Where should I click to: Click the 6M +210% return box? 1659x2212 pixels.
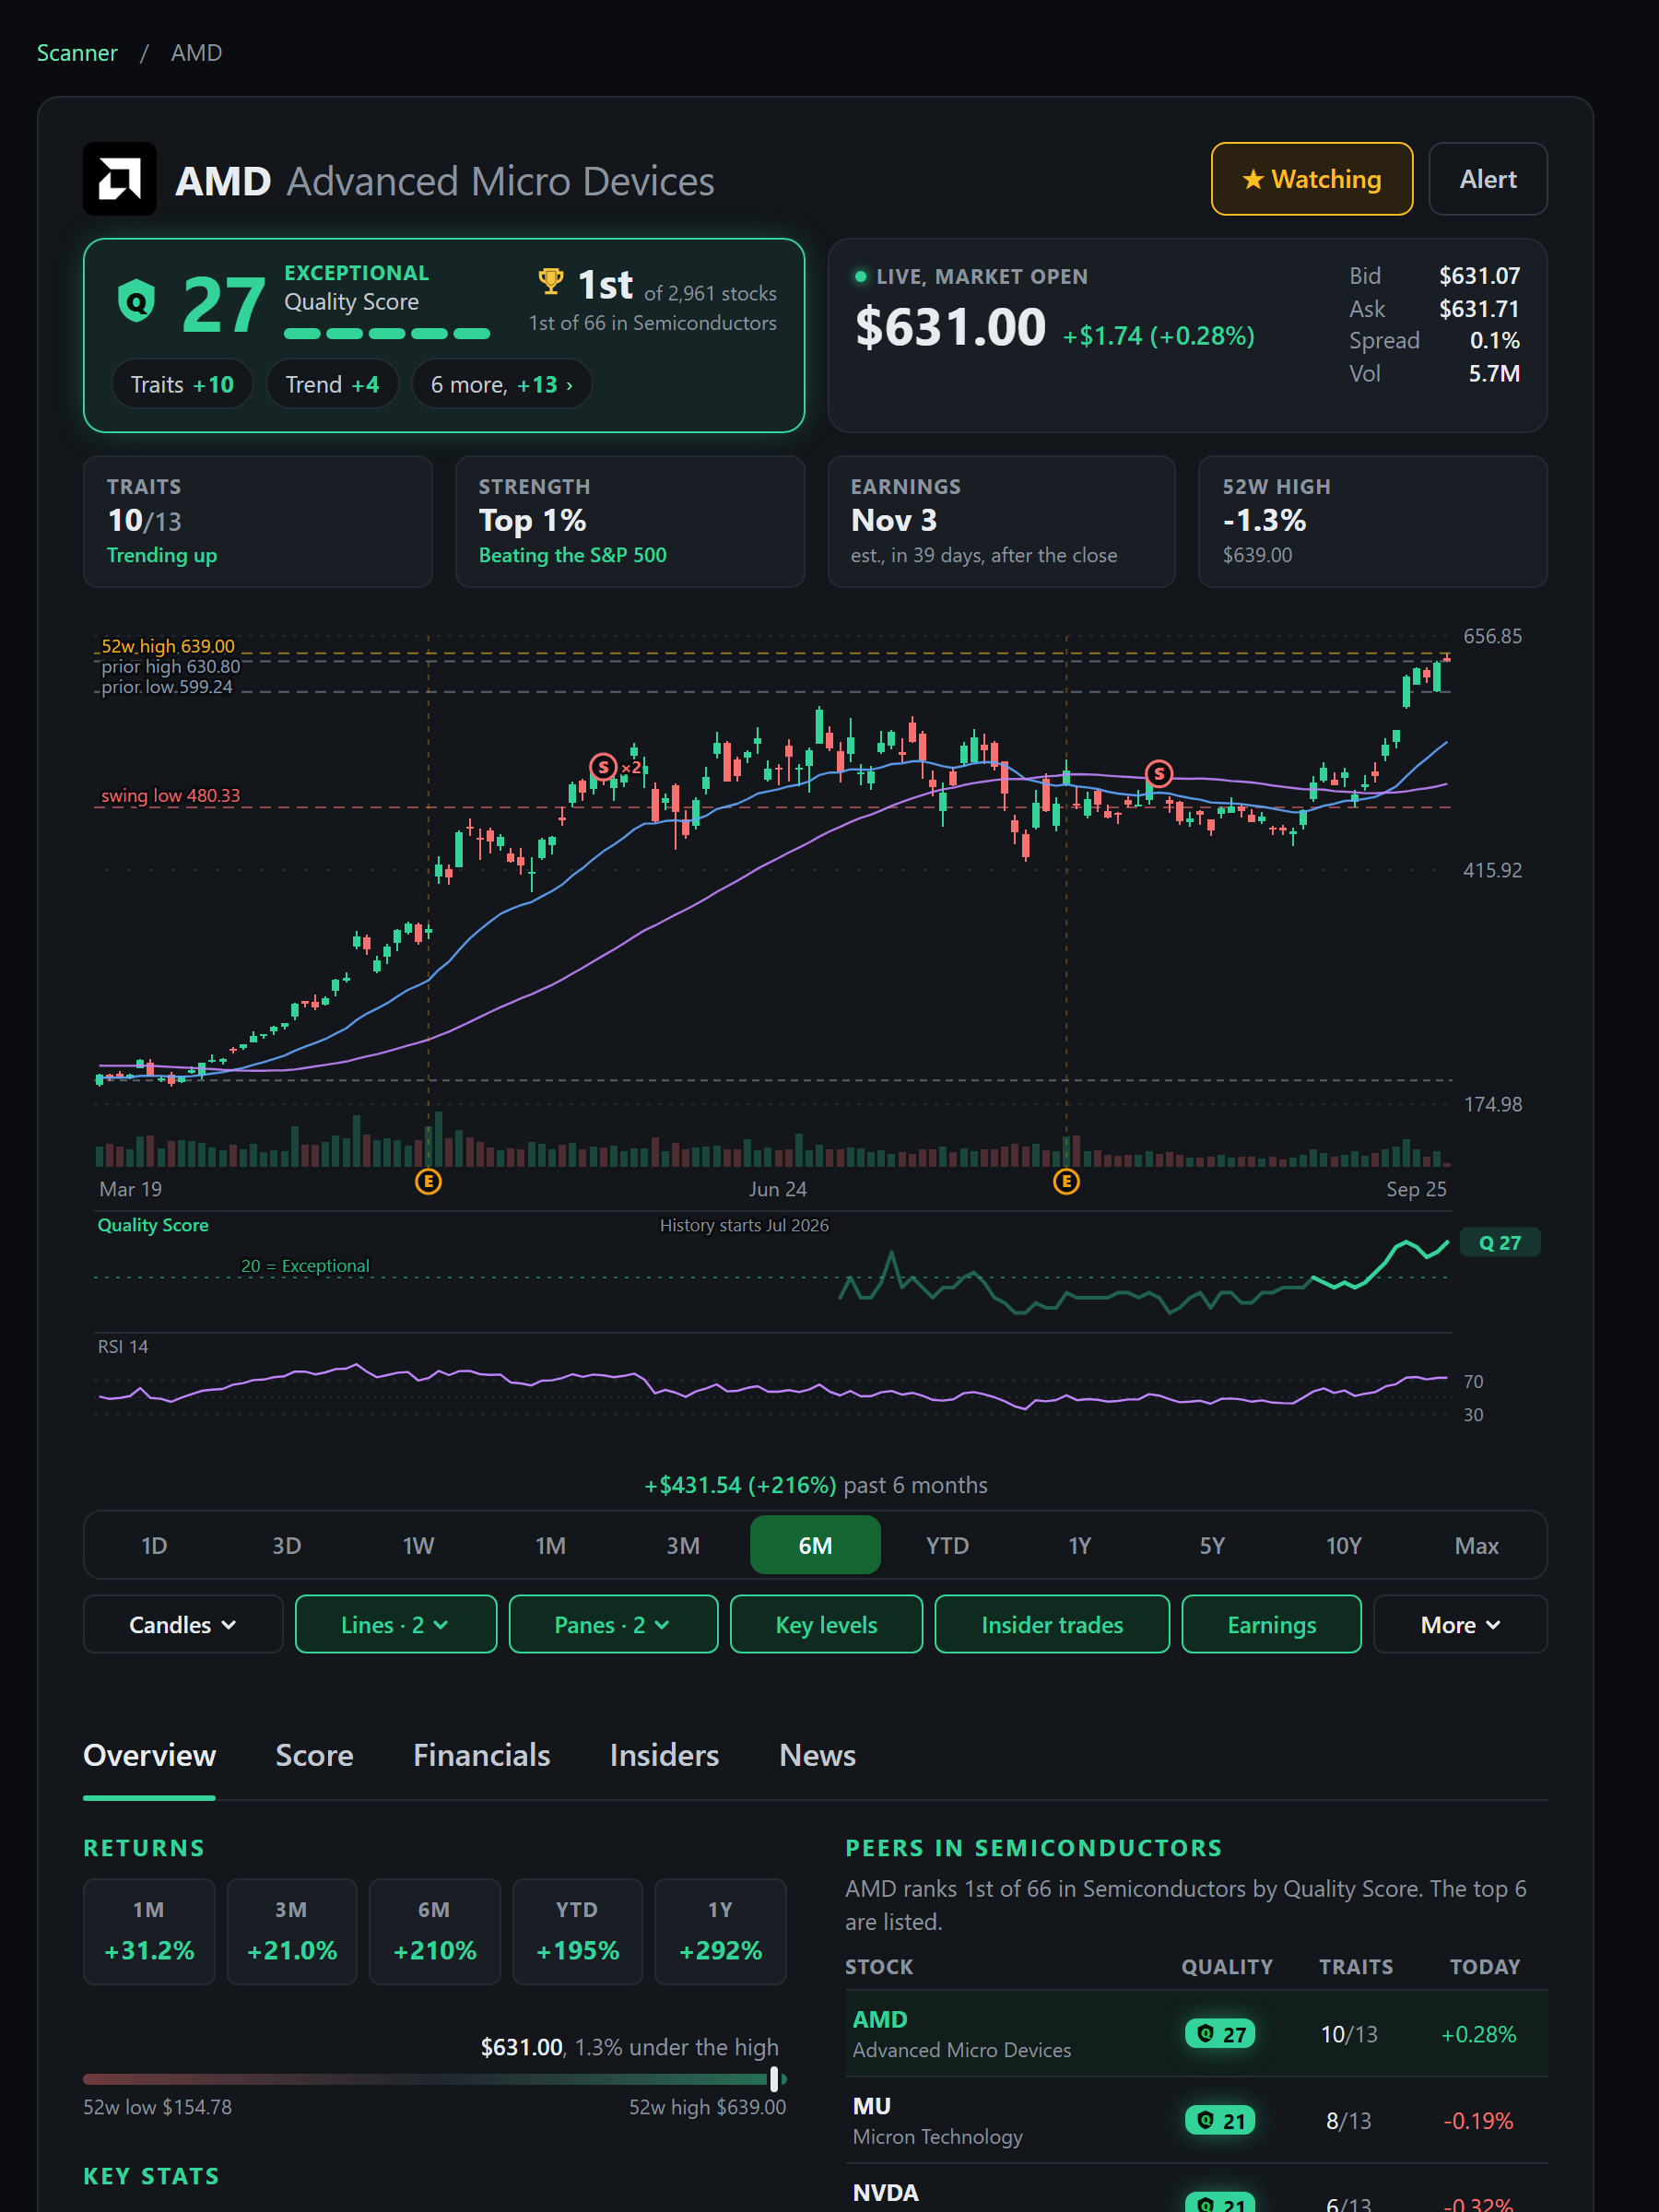click(434, 1931)
